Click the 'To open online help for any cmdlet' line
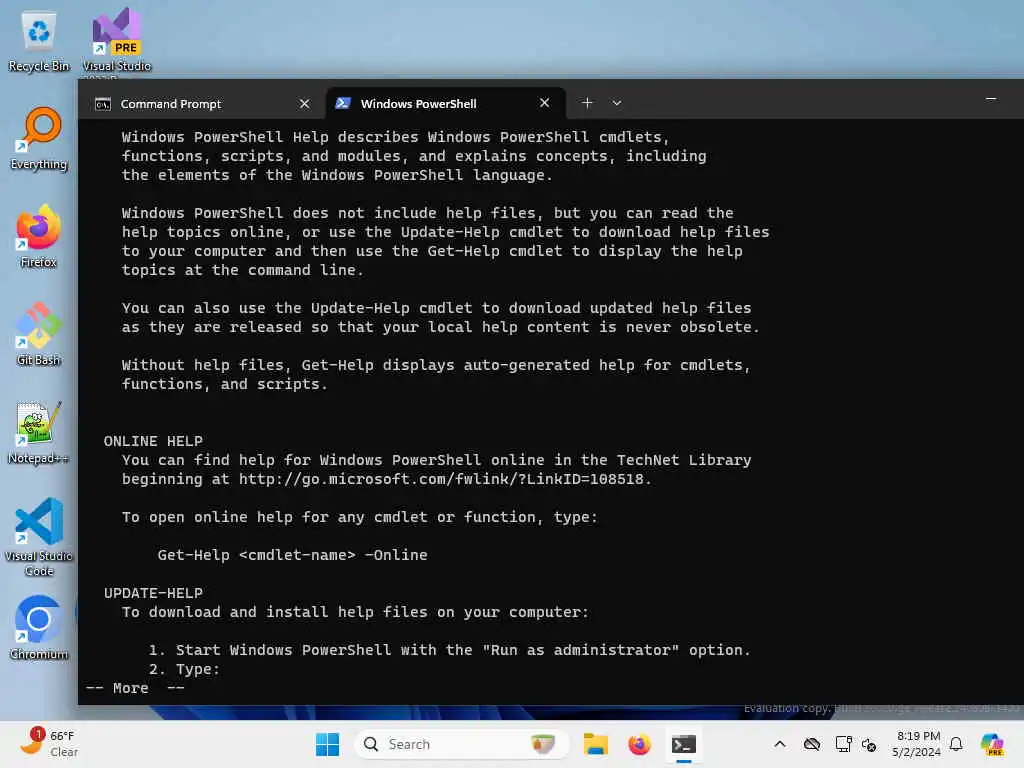1024x768 pixels. pyautogui.click(x=359, y=517)
